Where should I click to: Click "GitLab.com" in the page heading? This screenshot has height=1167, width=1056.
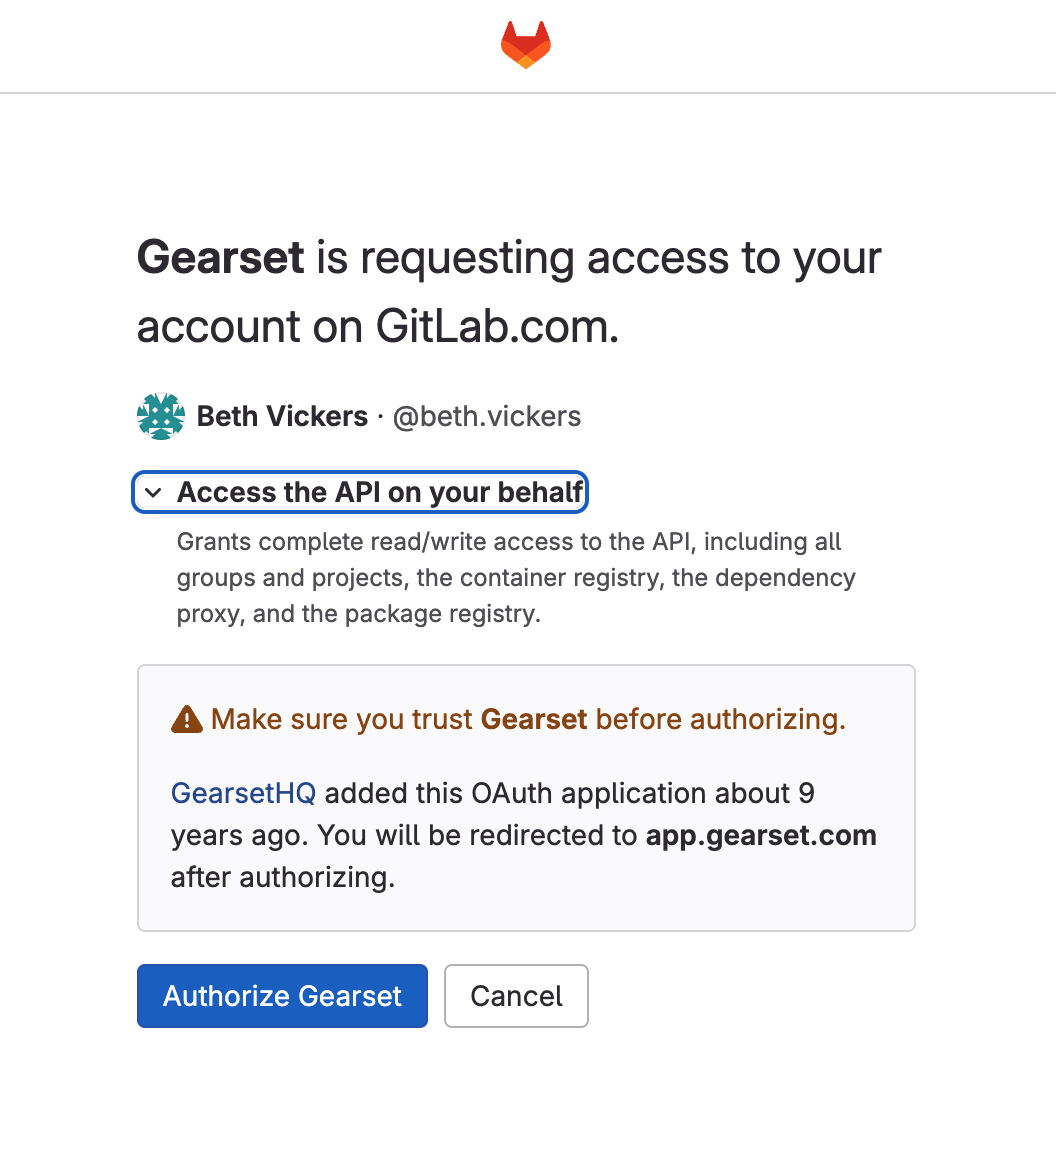click(497, 327)
